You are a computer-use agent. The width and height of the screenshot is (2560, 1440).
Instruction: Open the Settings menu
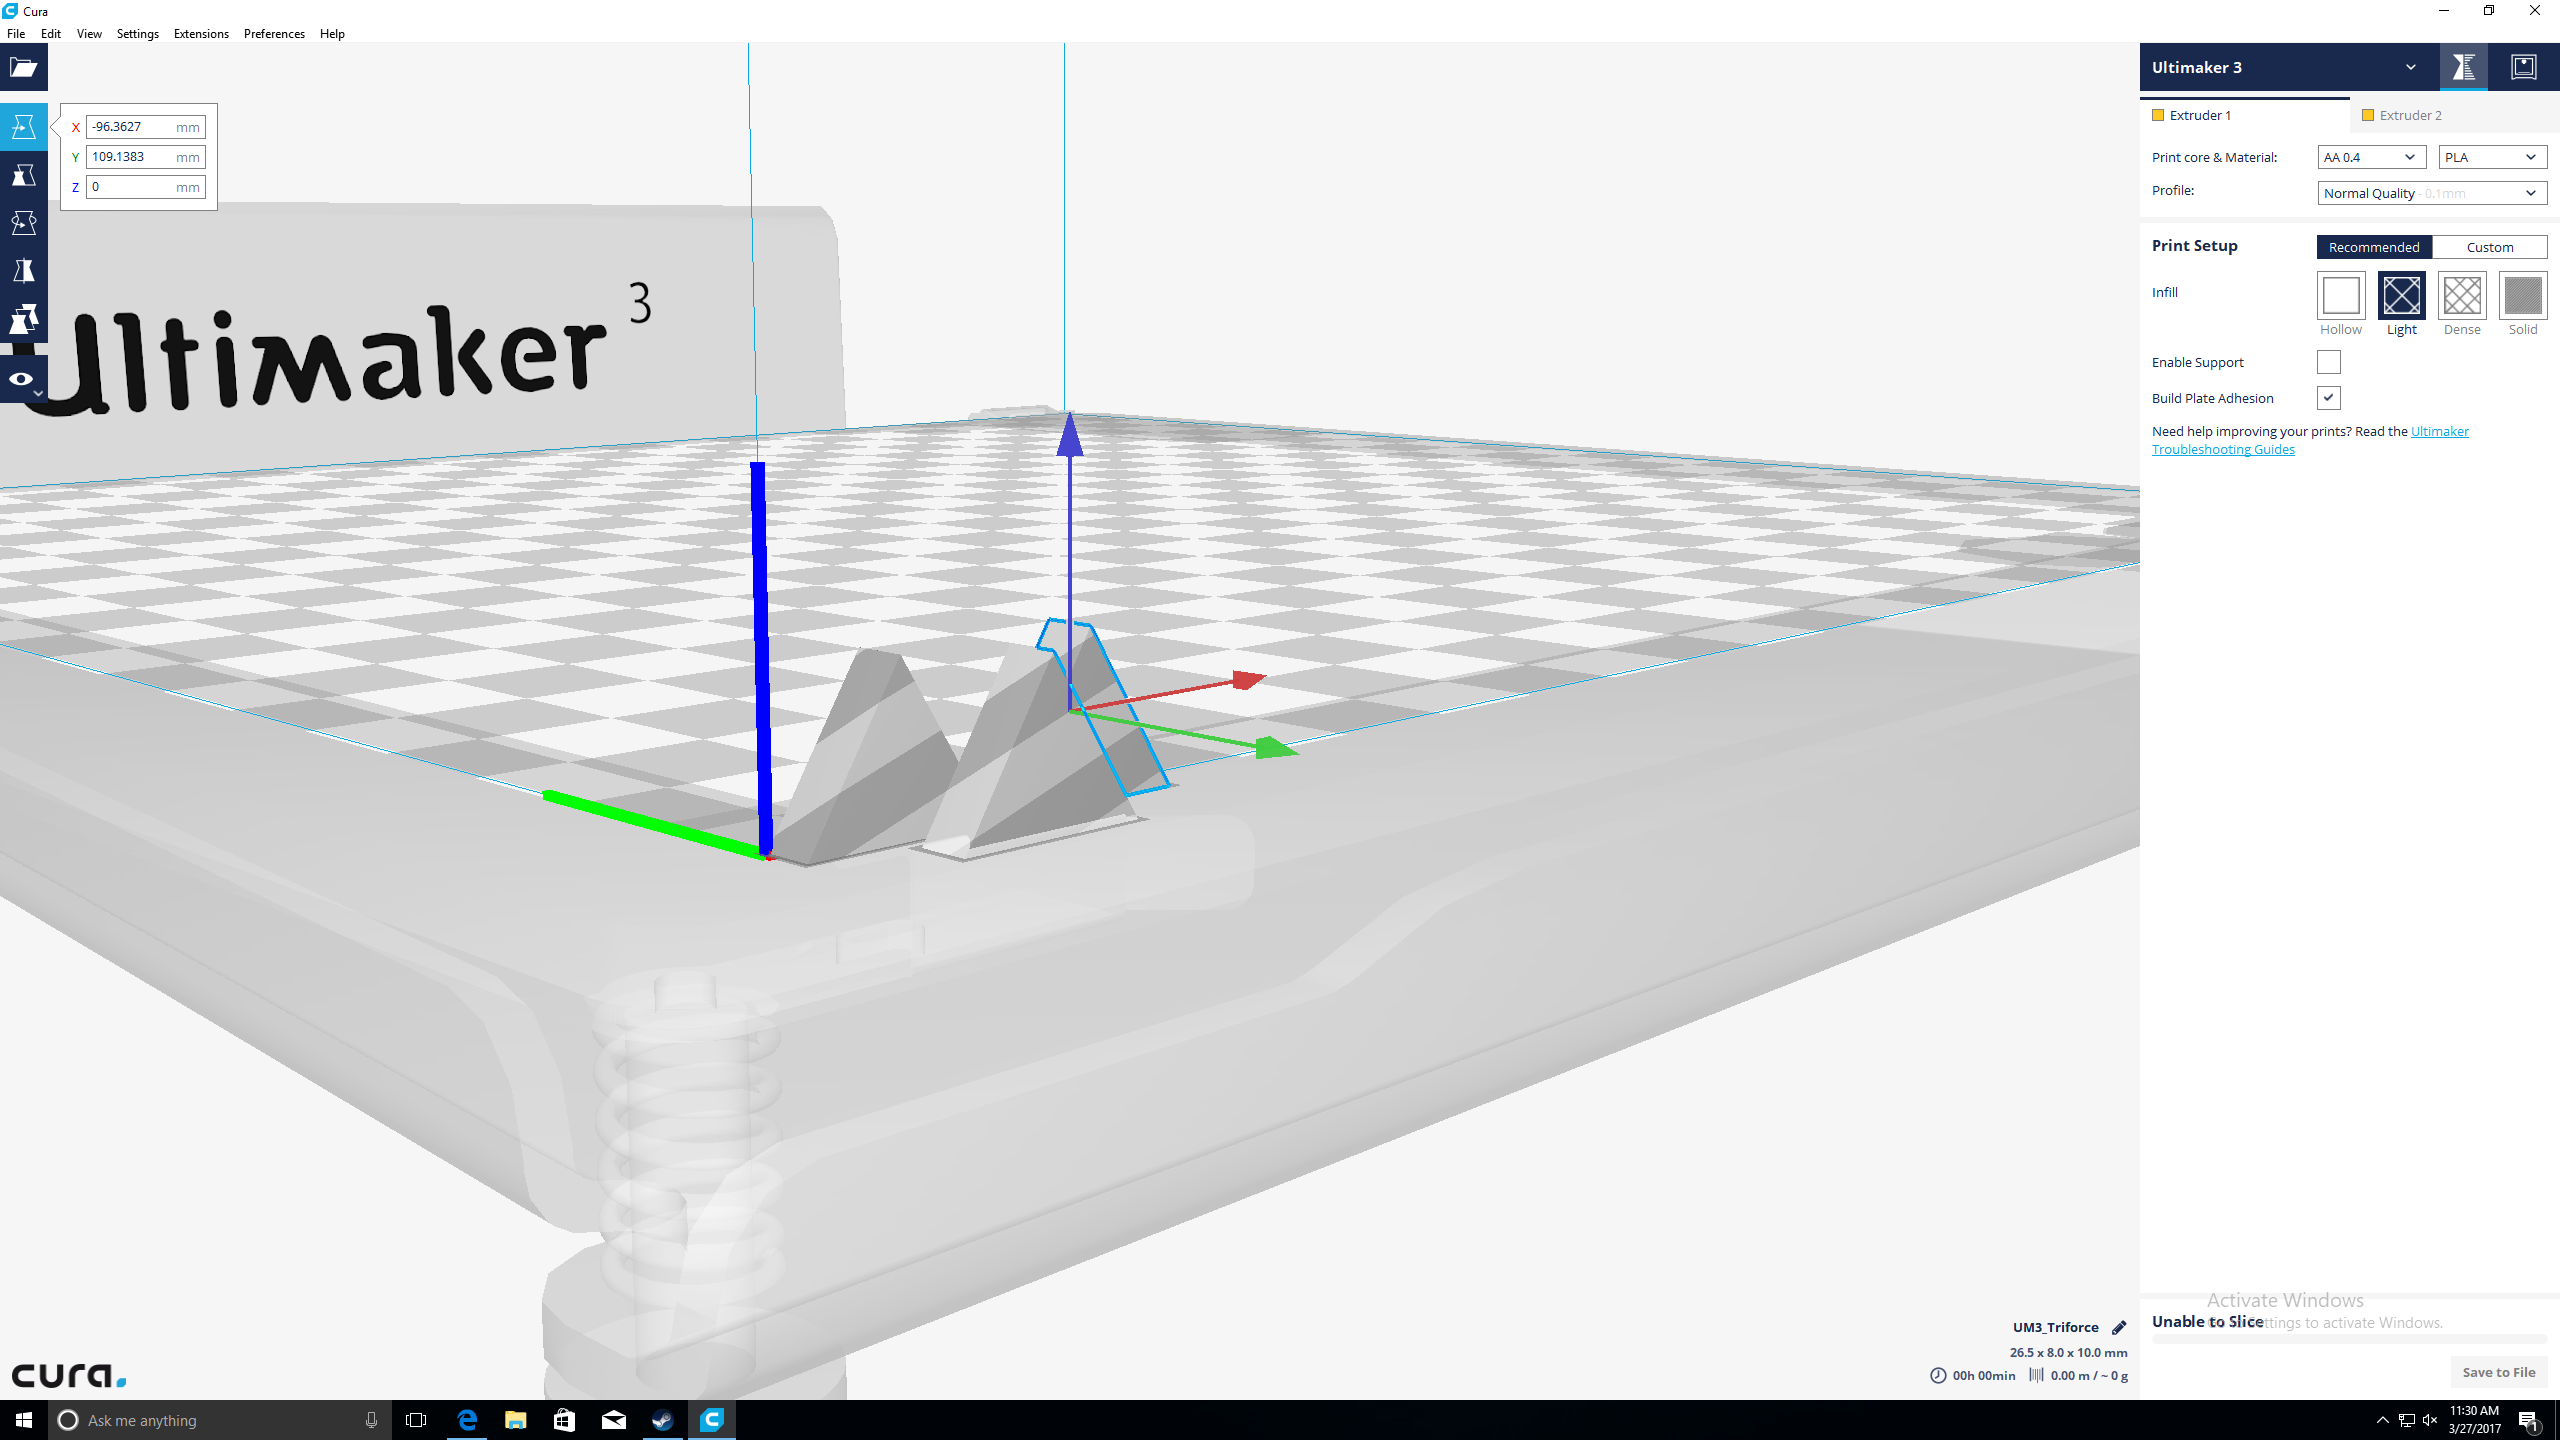click(x=137, y=33)
